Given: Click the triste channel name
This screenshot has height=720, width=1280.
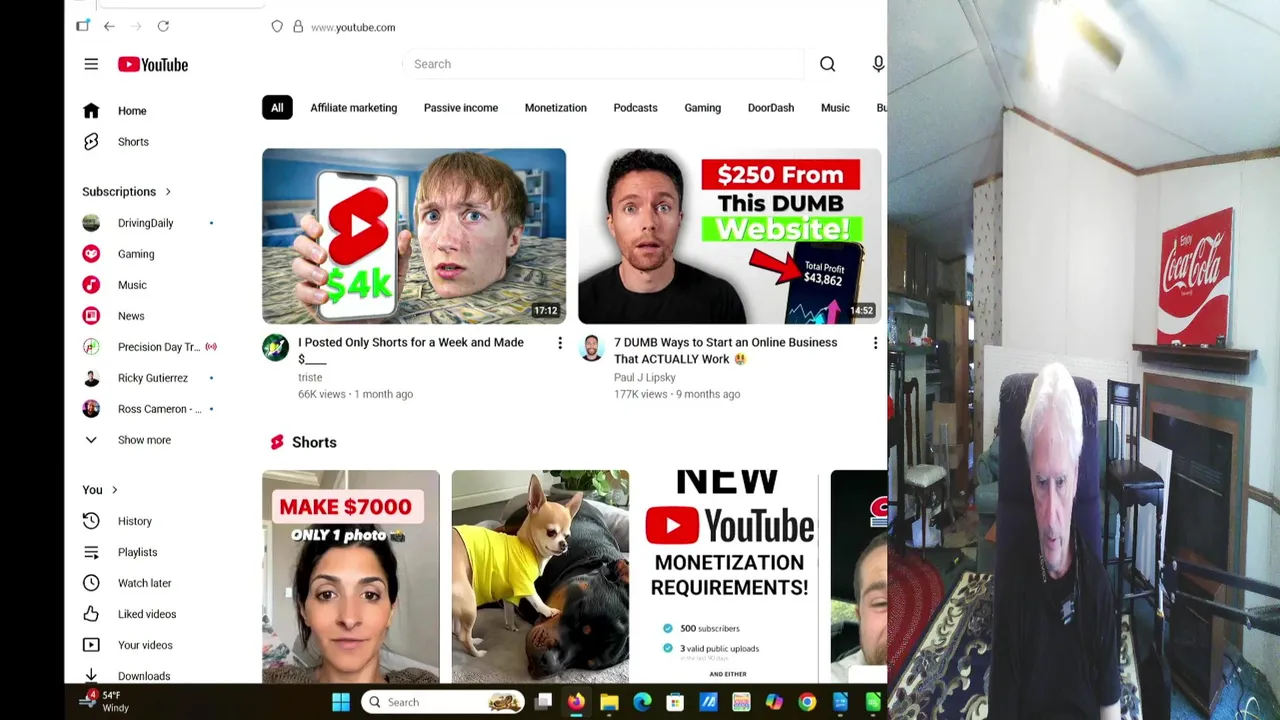Looking at the screenshot, I should (310, 378).
